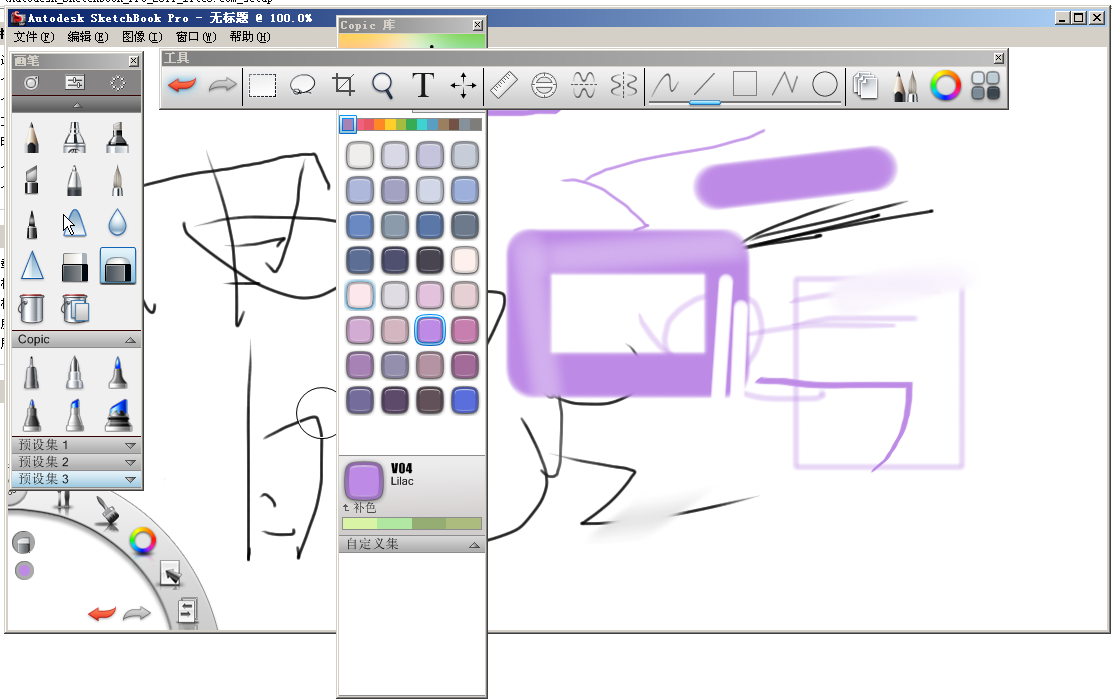Select the ballpoint pen brush
Image resolution: width=1112 pixels, height=700 pixels.
[74, 180]
